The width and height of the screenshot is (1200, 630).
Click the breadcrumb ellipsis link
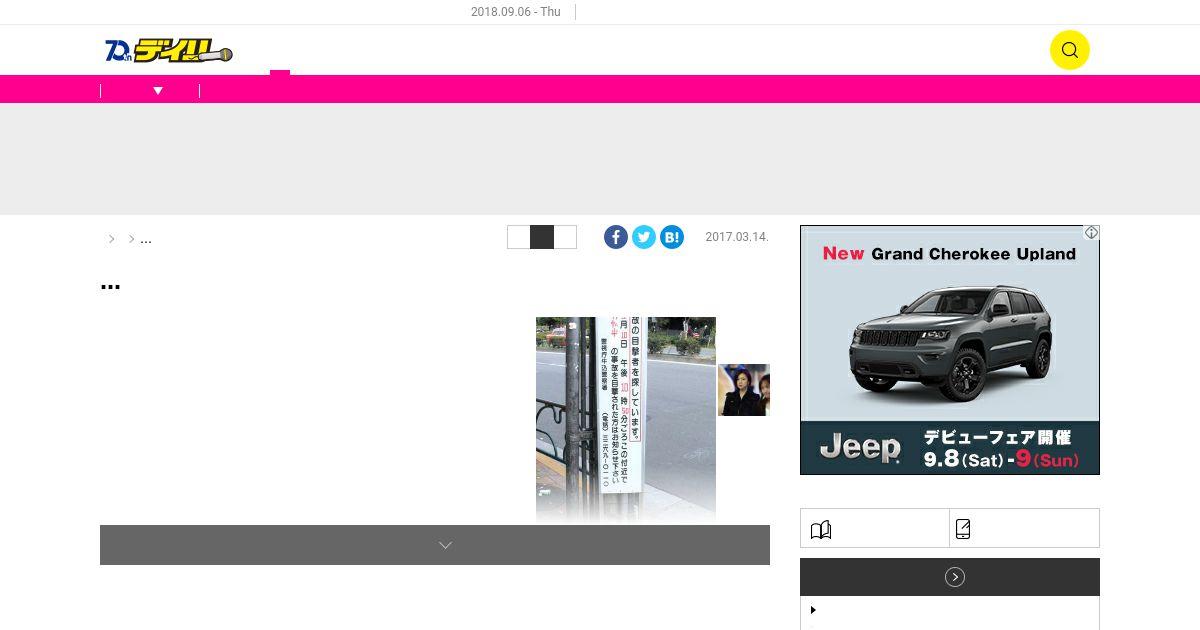[x=146, y=239]
